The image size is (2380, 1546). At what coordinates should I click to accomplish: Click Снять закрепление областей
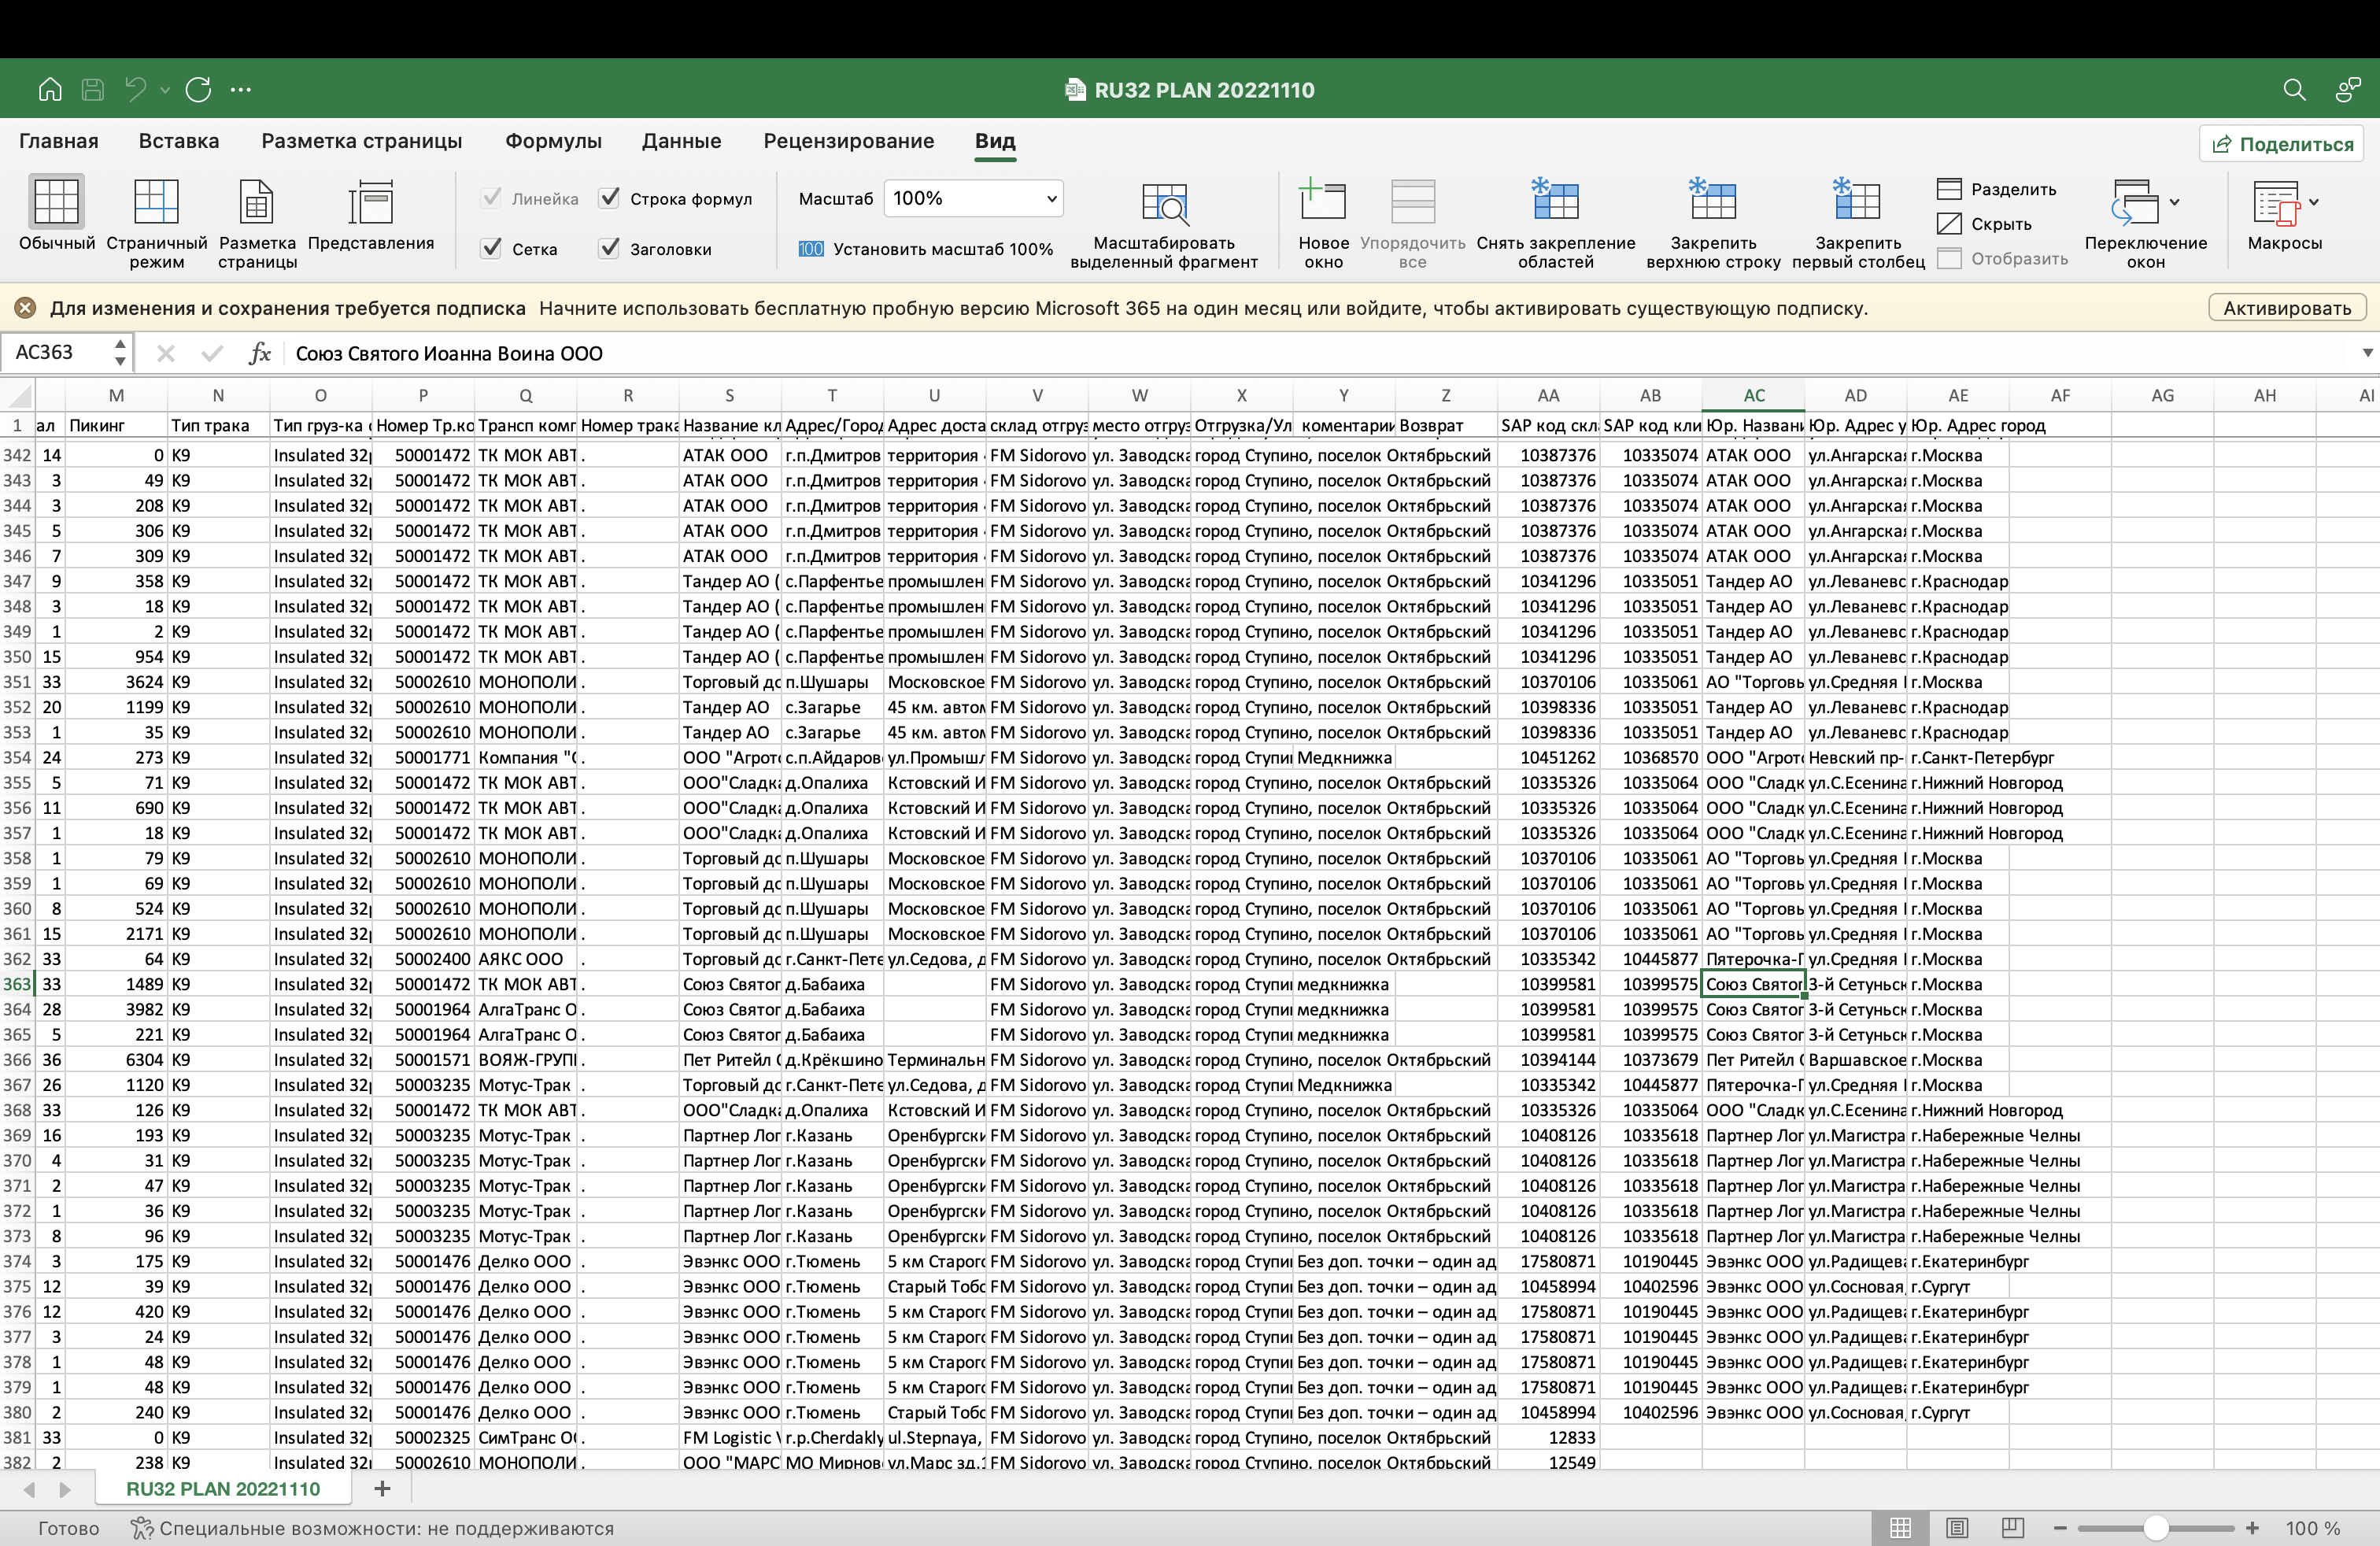[x=1556, y=224]
